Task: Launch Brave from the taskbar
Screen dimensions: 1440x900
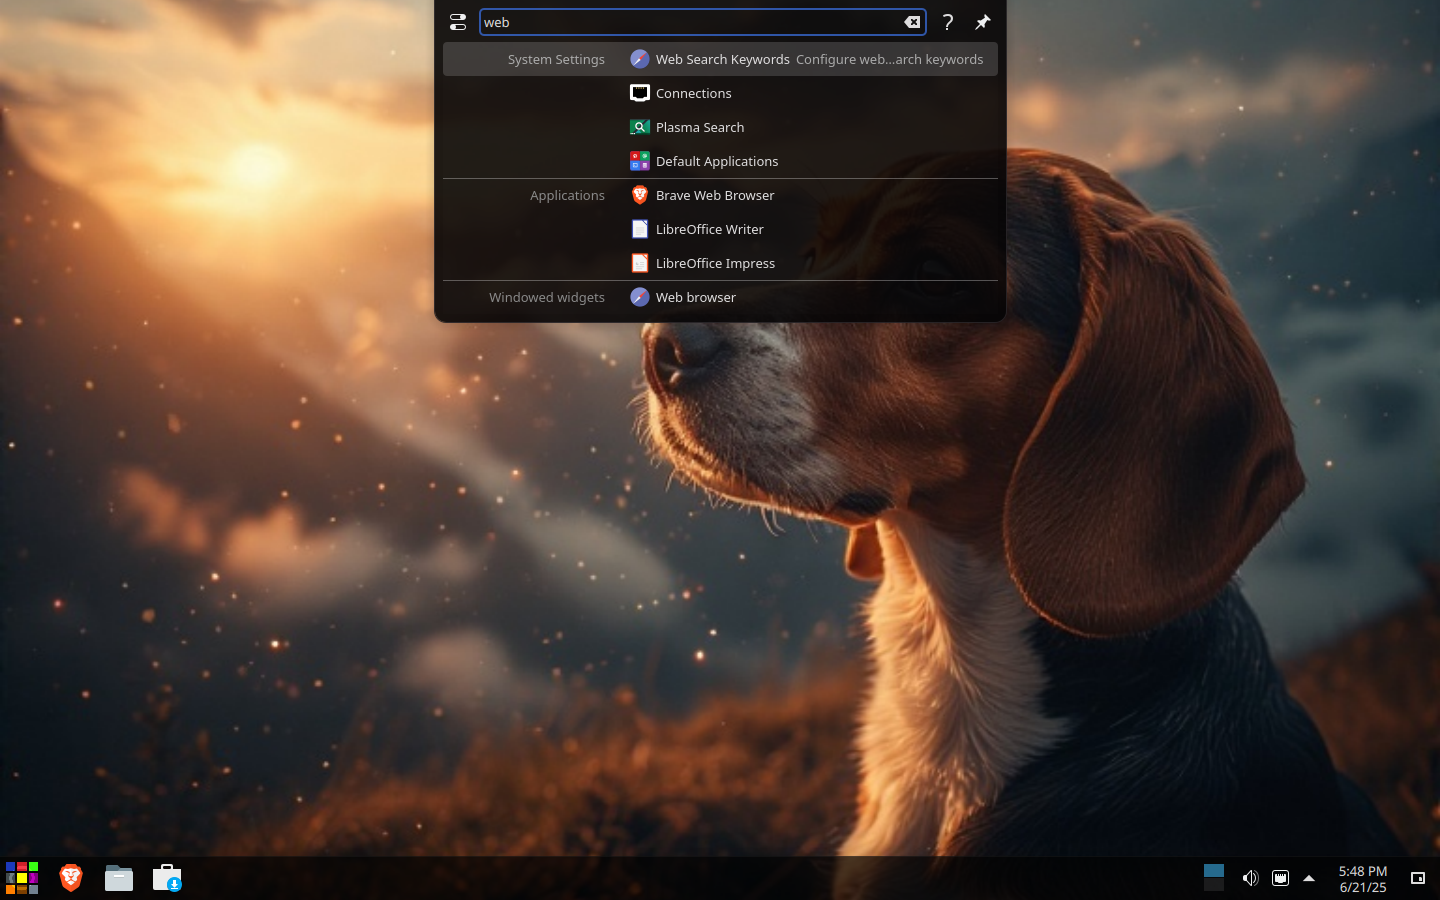Action: click(71, 878)
